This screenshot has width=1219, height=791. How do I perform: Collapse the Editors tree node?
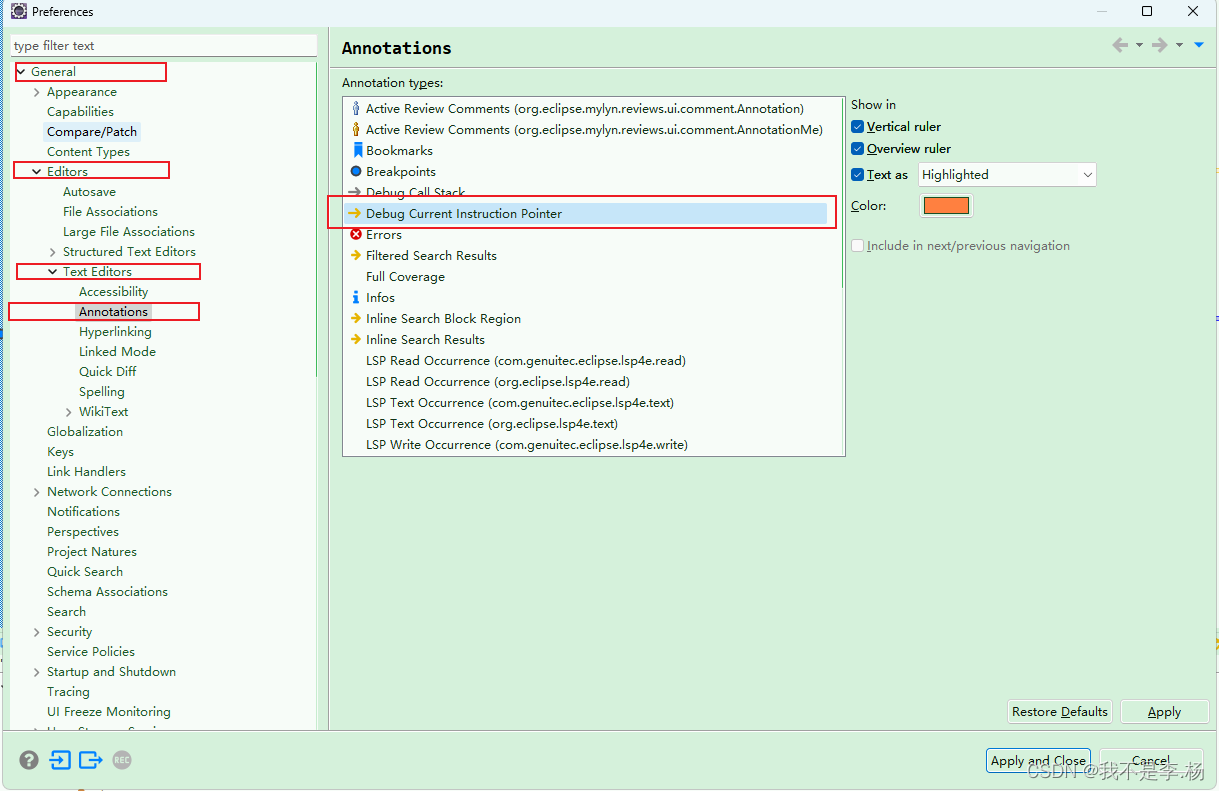coord(37,172)
